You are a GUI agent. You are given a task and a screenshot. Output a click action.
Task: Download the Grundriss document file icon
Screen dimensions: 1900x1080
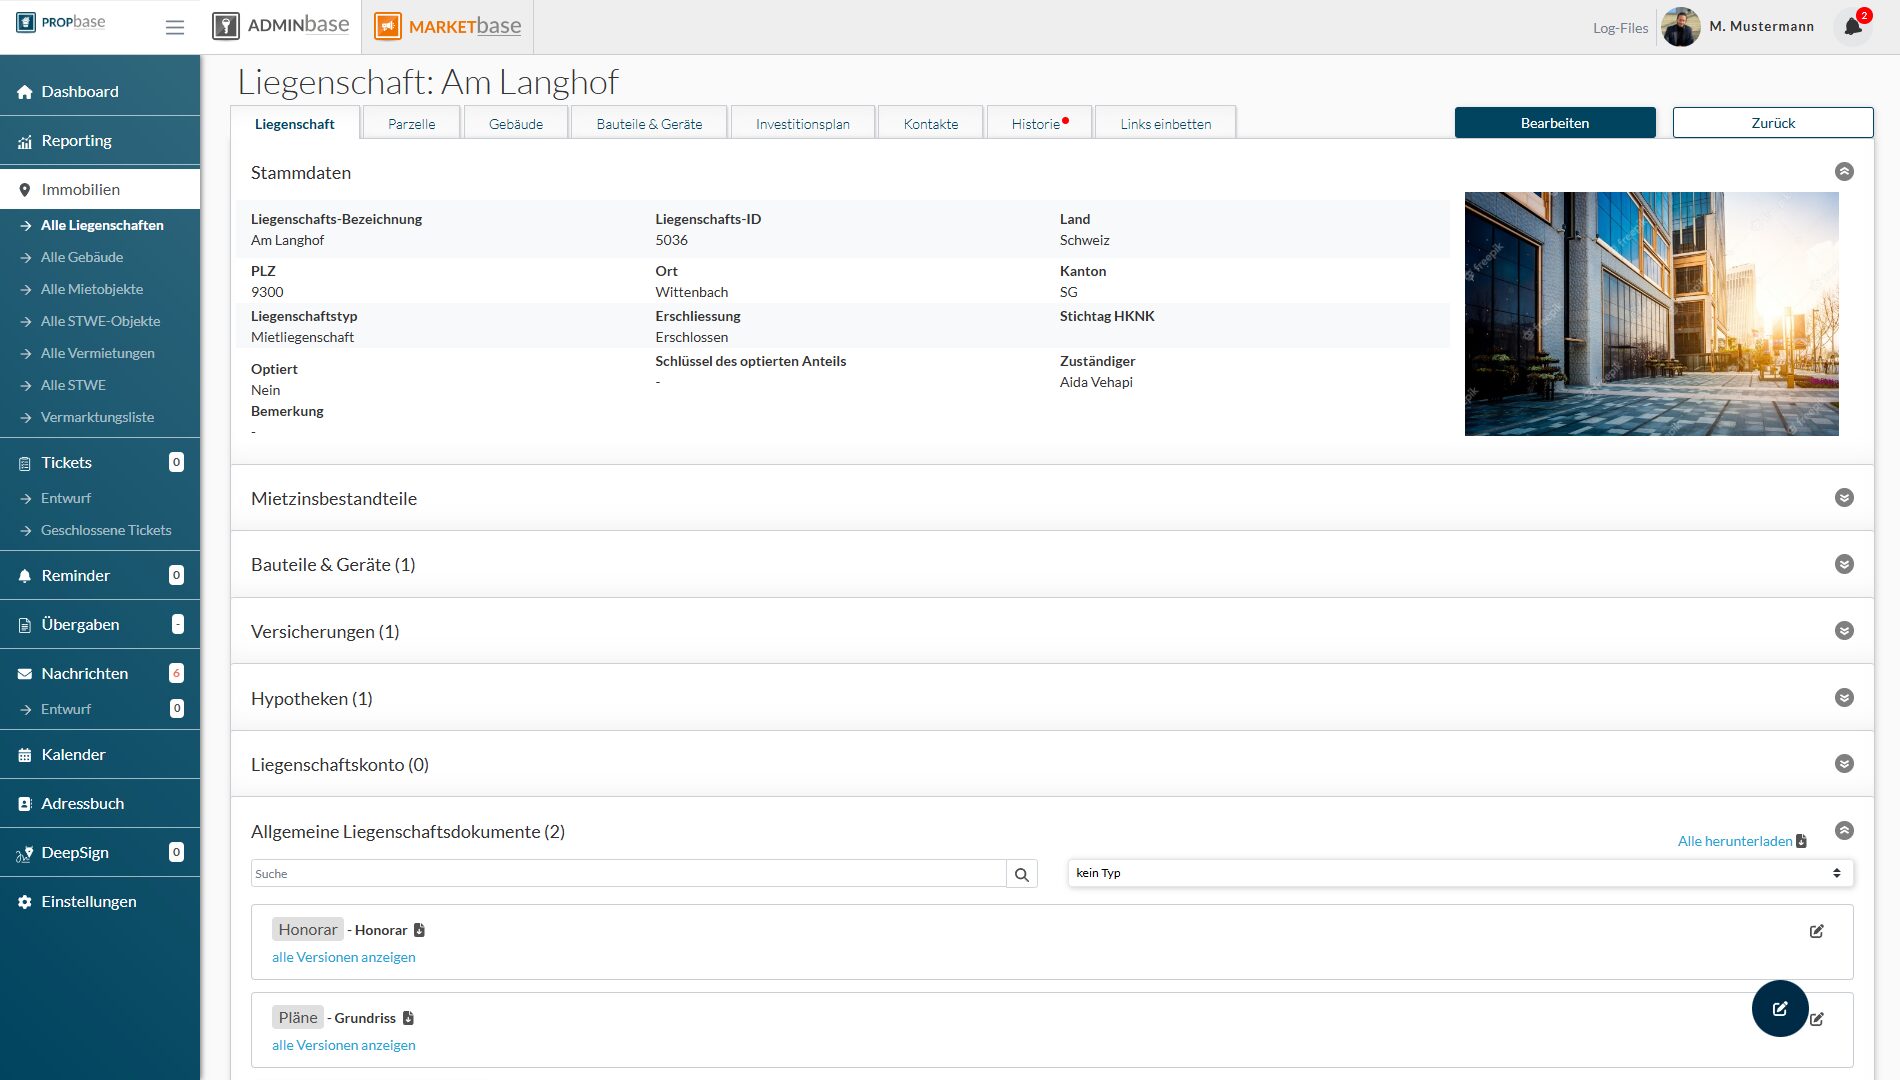408,1018
